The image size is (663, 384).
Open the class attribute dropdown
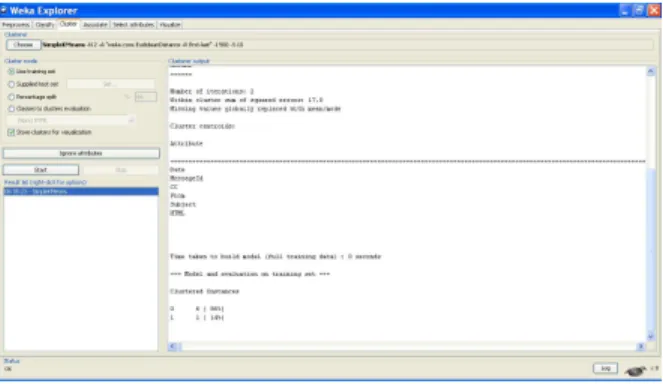(x=71, y=121)
